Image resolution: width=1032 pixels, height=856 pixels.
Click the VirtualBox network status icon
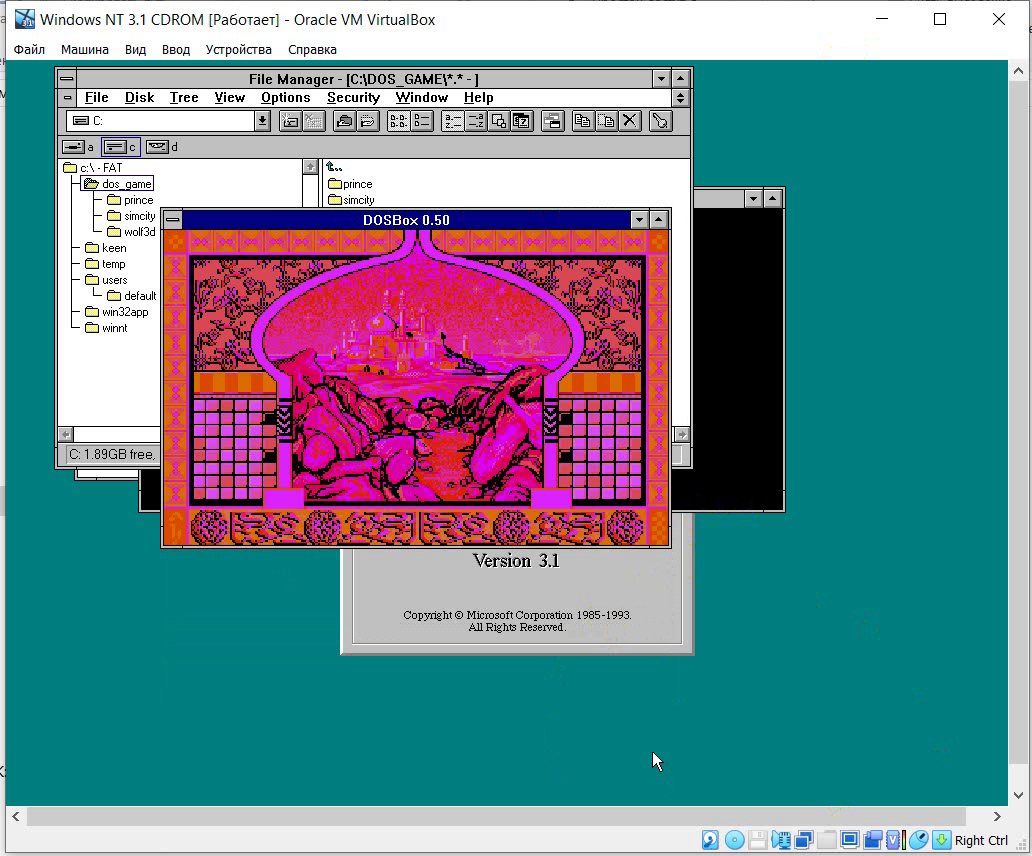(804, 840)
